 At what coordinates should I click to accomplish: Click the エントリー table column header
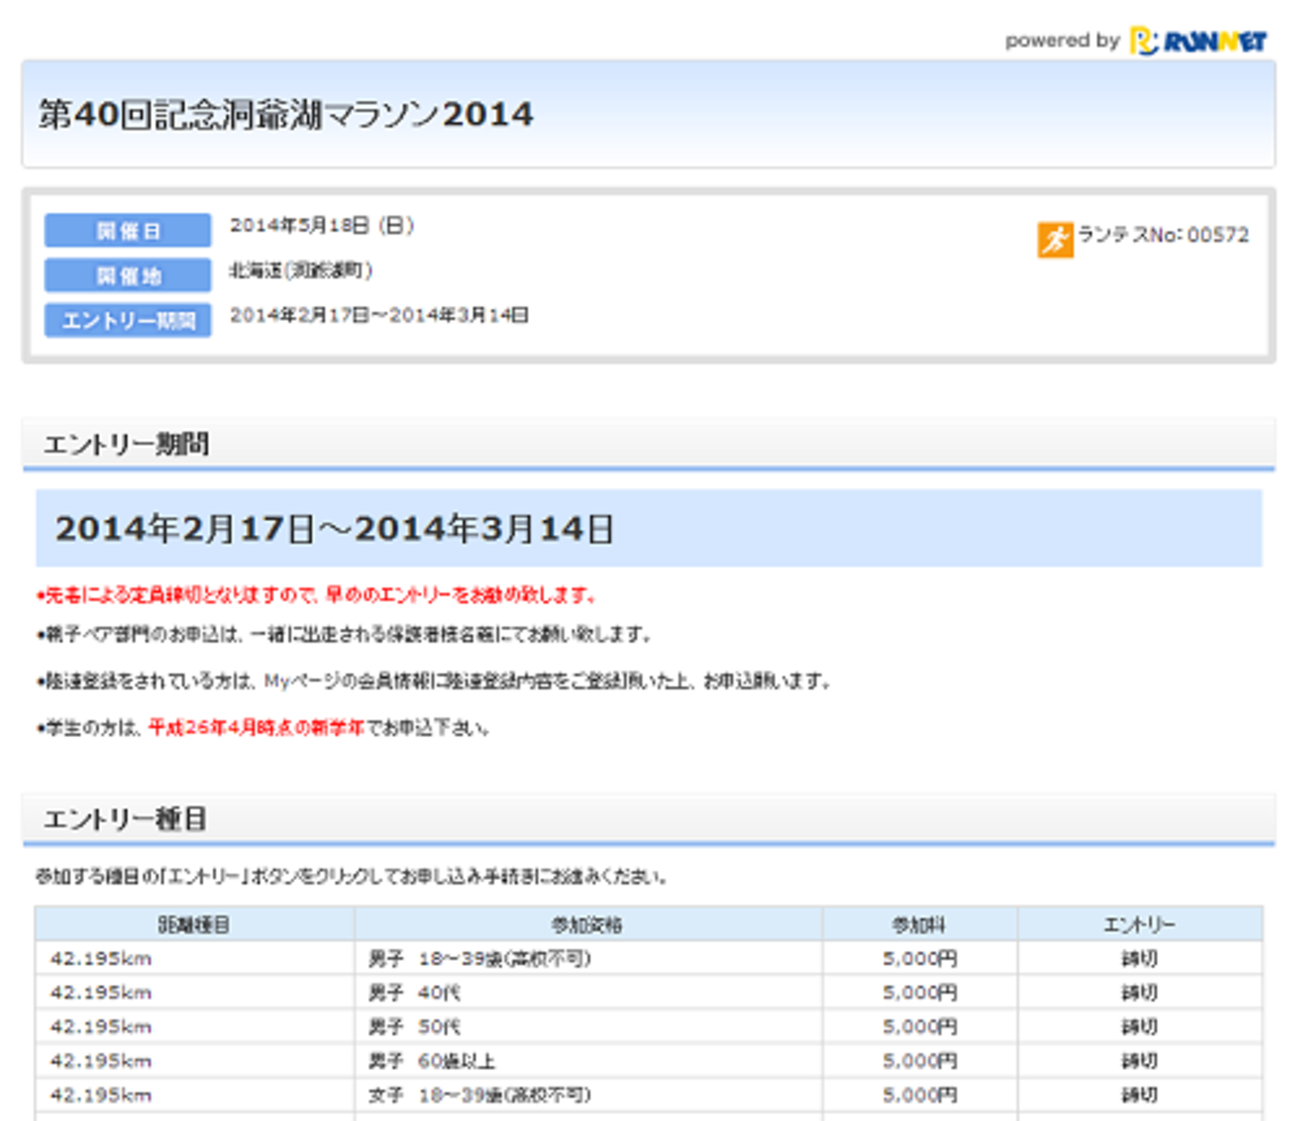pos(1139,924)
